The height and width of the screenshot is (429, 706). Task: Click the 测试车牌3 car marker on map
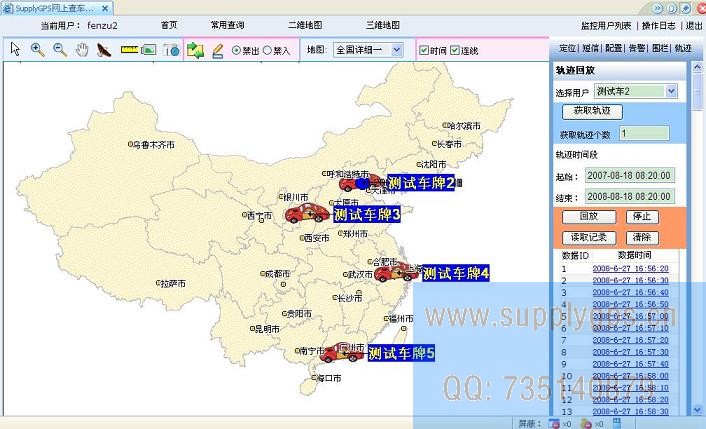[306, 213]
